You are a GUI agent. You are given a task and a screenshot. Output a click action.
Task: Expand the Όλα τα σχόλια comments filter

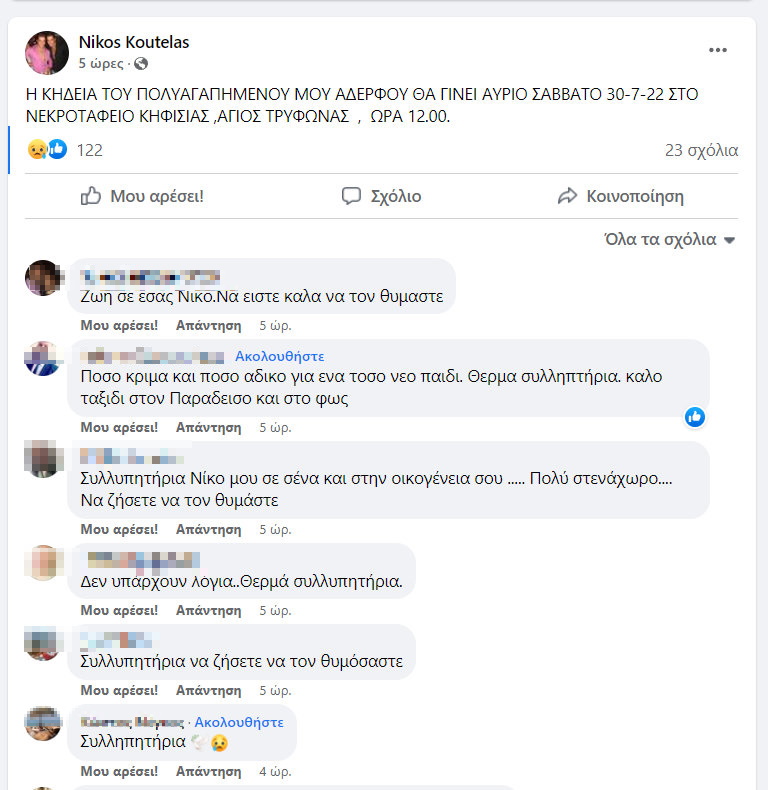[670, 239]
